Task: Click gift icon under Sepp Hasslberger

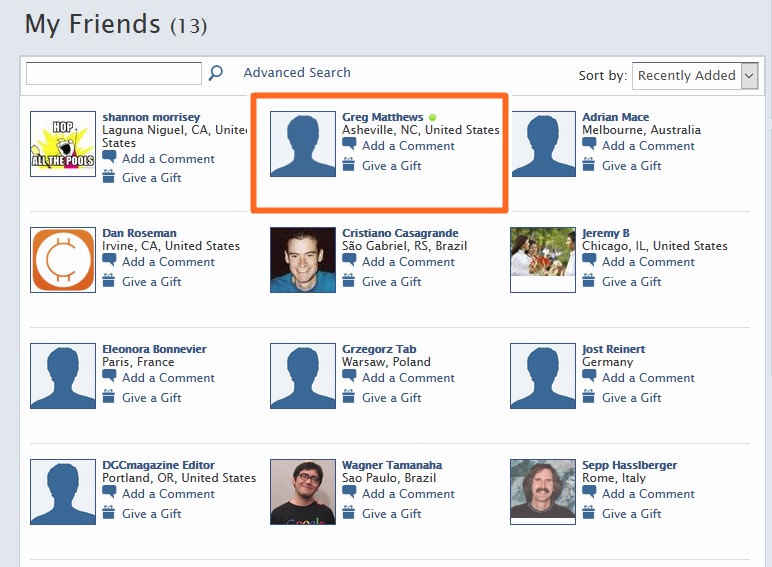Action: 589,513
